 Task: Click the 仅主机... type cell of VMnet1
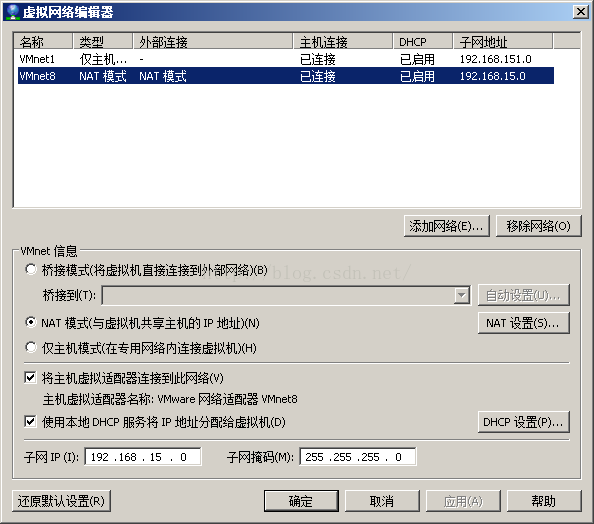103,59
